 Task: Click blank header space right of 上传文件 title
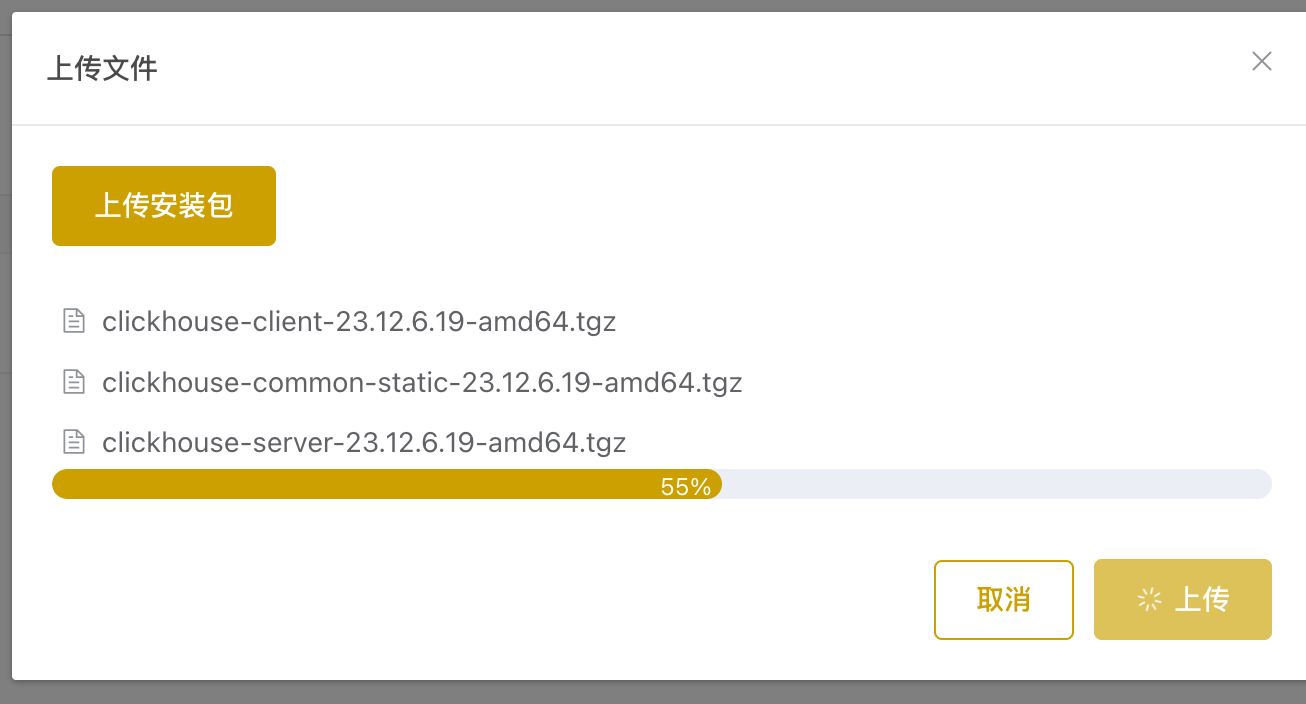point(700,69)
